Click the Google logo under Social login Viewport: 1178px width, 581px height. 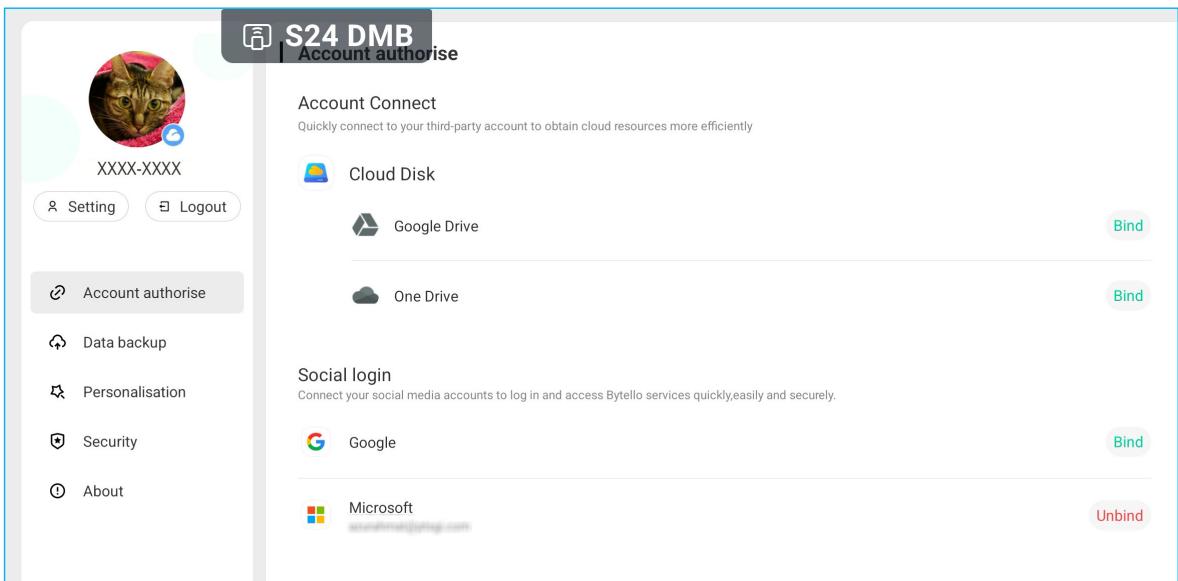point(316,442)
